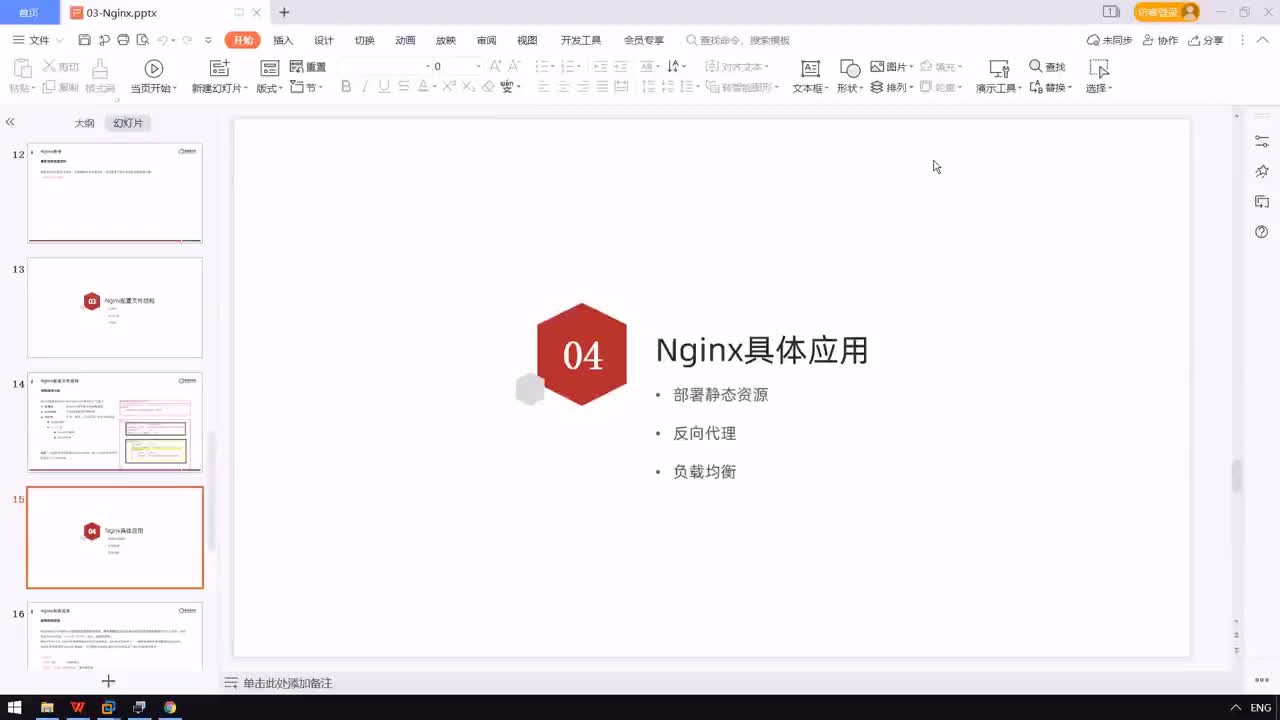Click the right sidebar help question icon
1280x720 pixels.
[x=1262, y=232]
